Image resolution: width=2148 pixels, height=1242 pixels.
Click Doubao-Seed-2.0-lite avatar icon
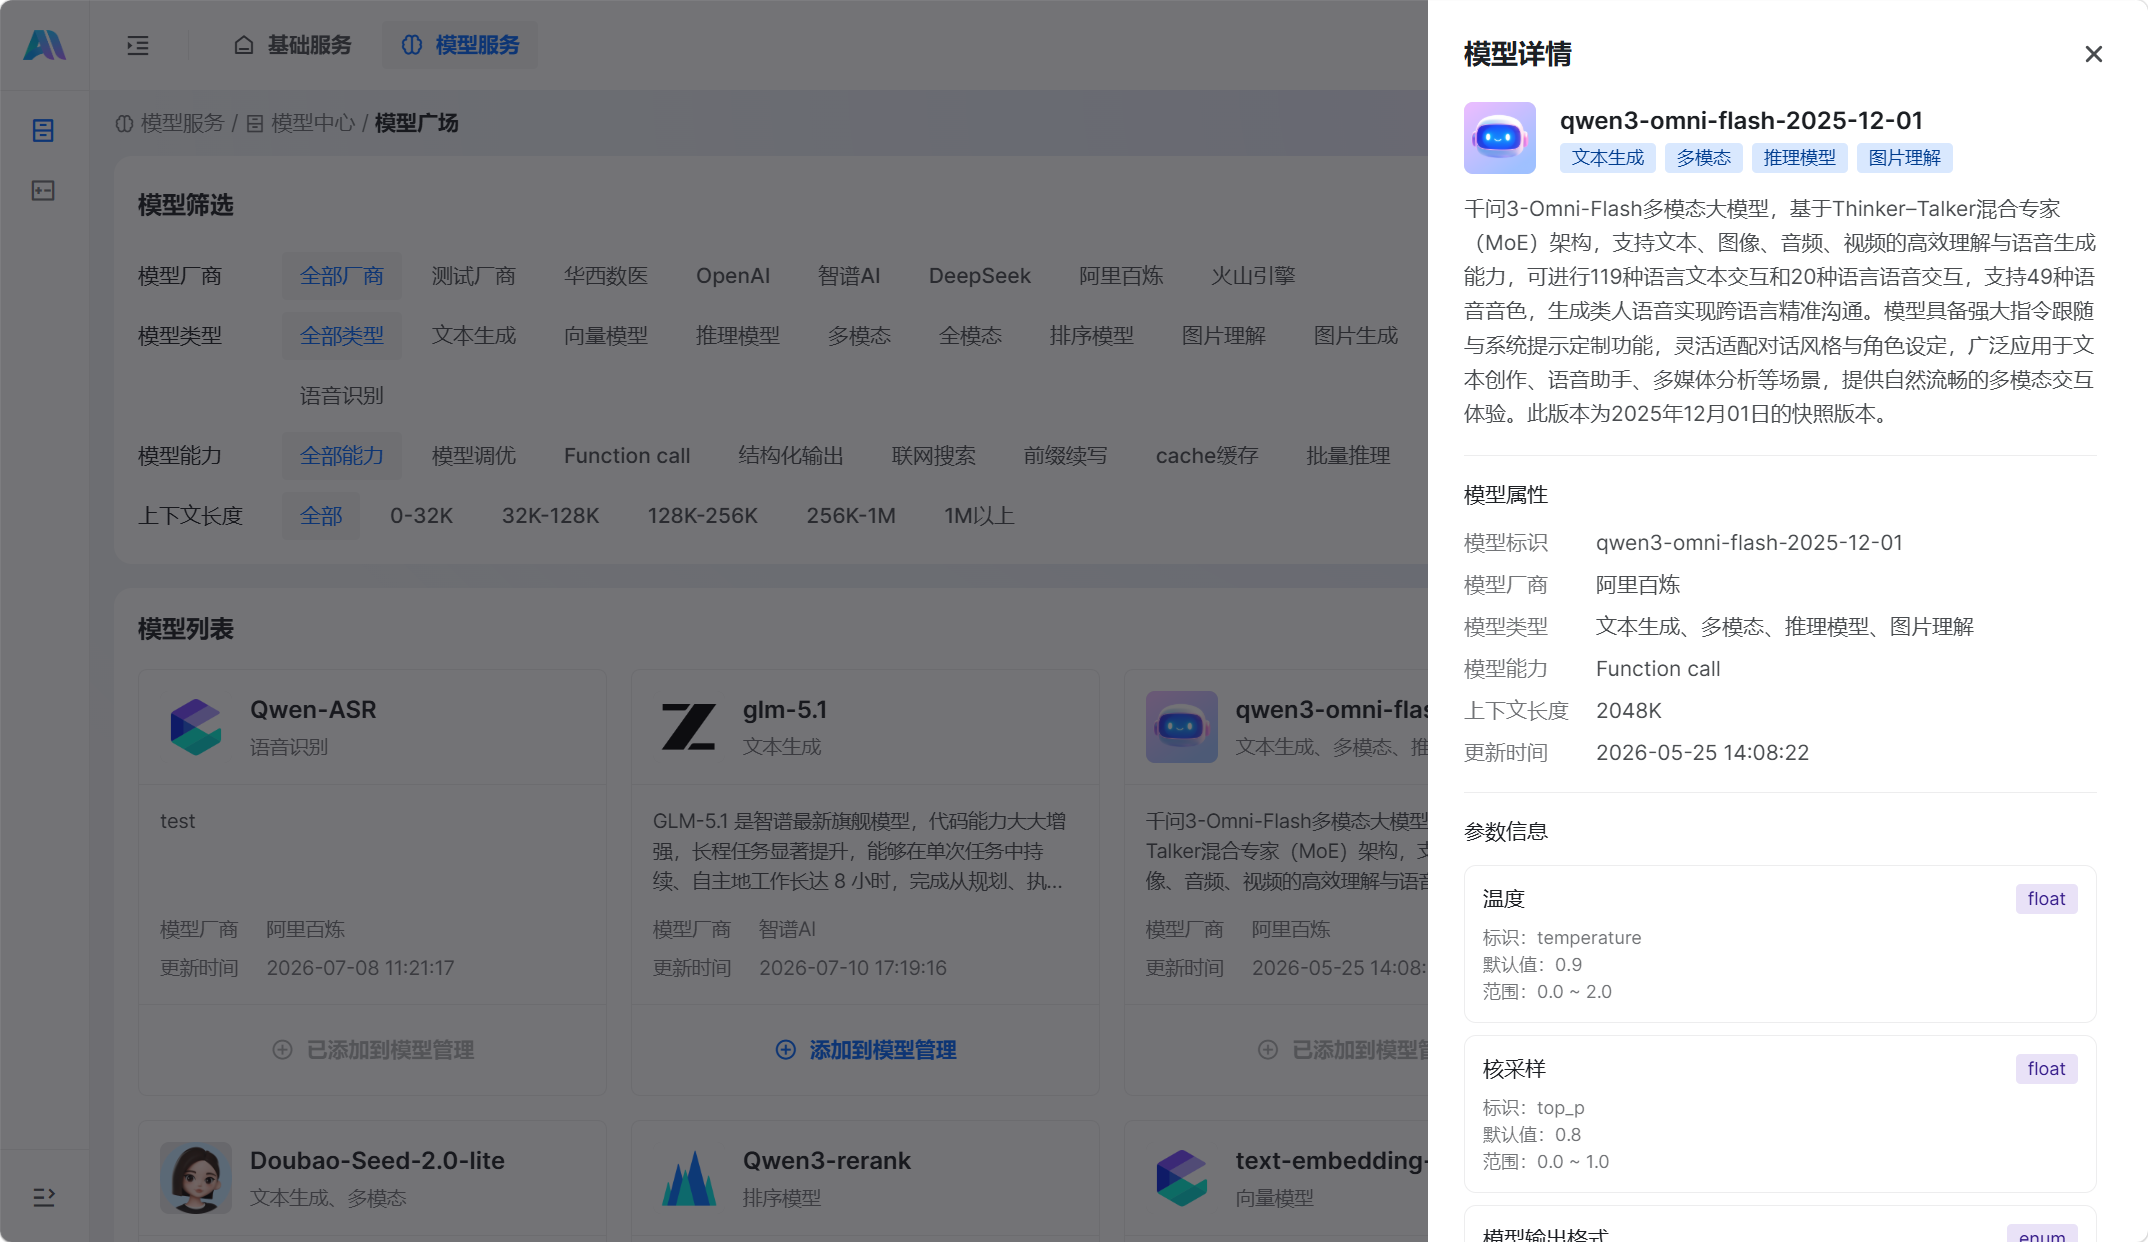click(x=196, y=1178)
